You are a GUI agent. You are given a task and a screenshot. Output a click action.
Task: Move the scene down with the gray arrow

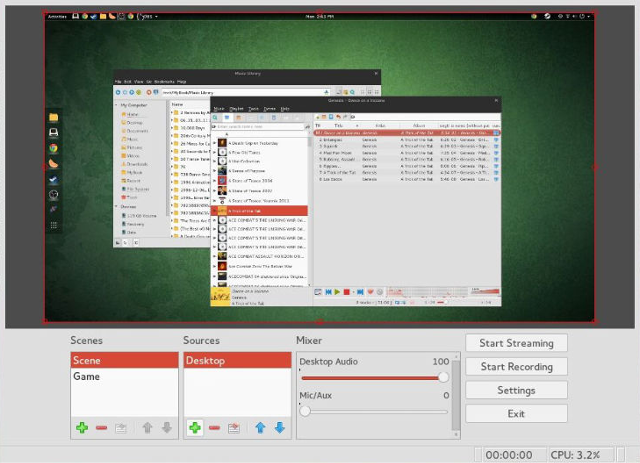(167, 427)
